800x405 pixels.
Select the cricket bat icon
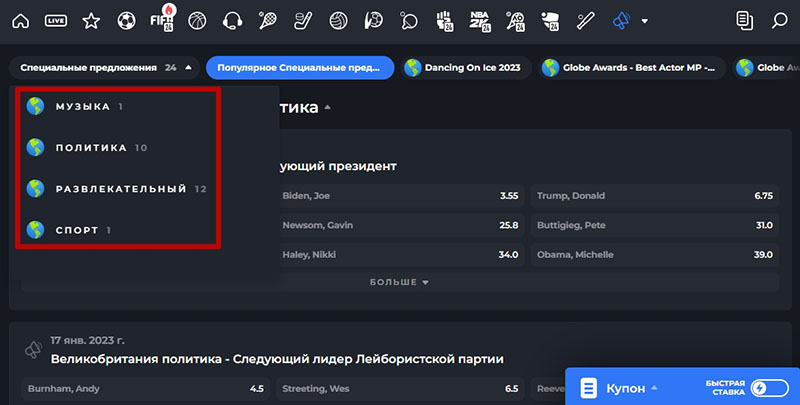click(x=586, y=21)
